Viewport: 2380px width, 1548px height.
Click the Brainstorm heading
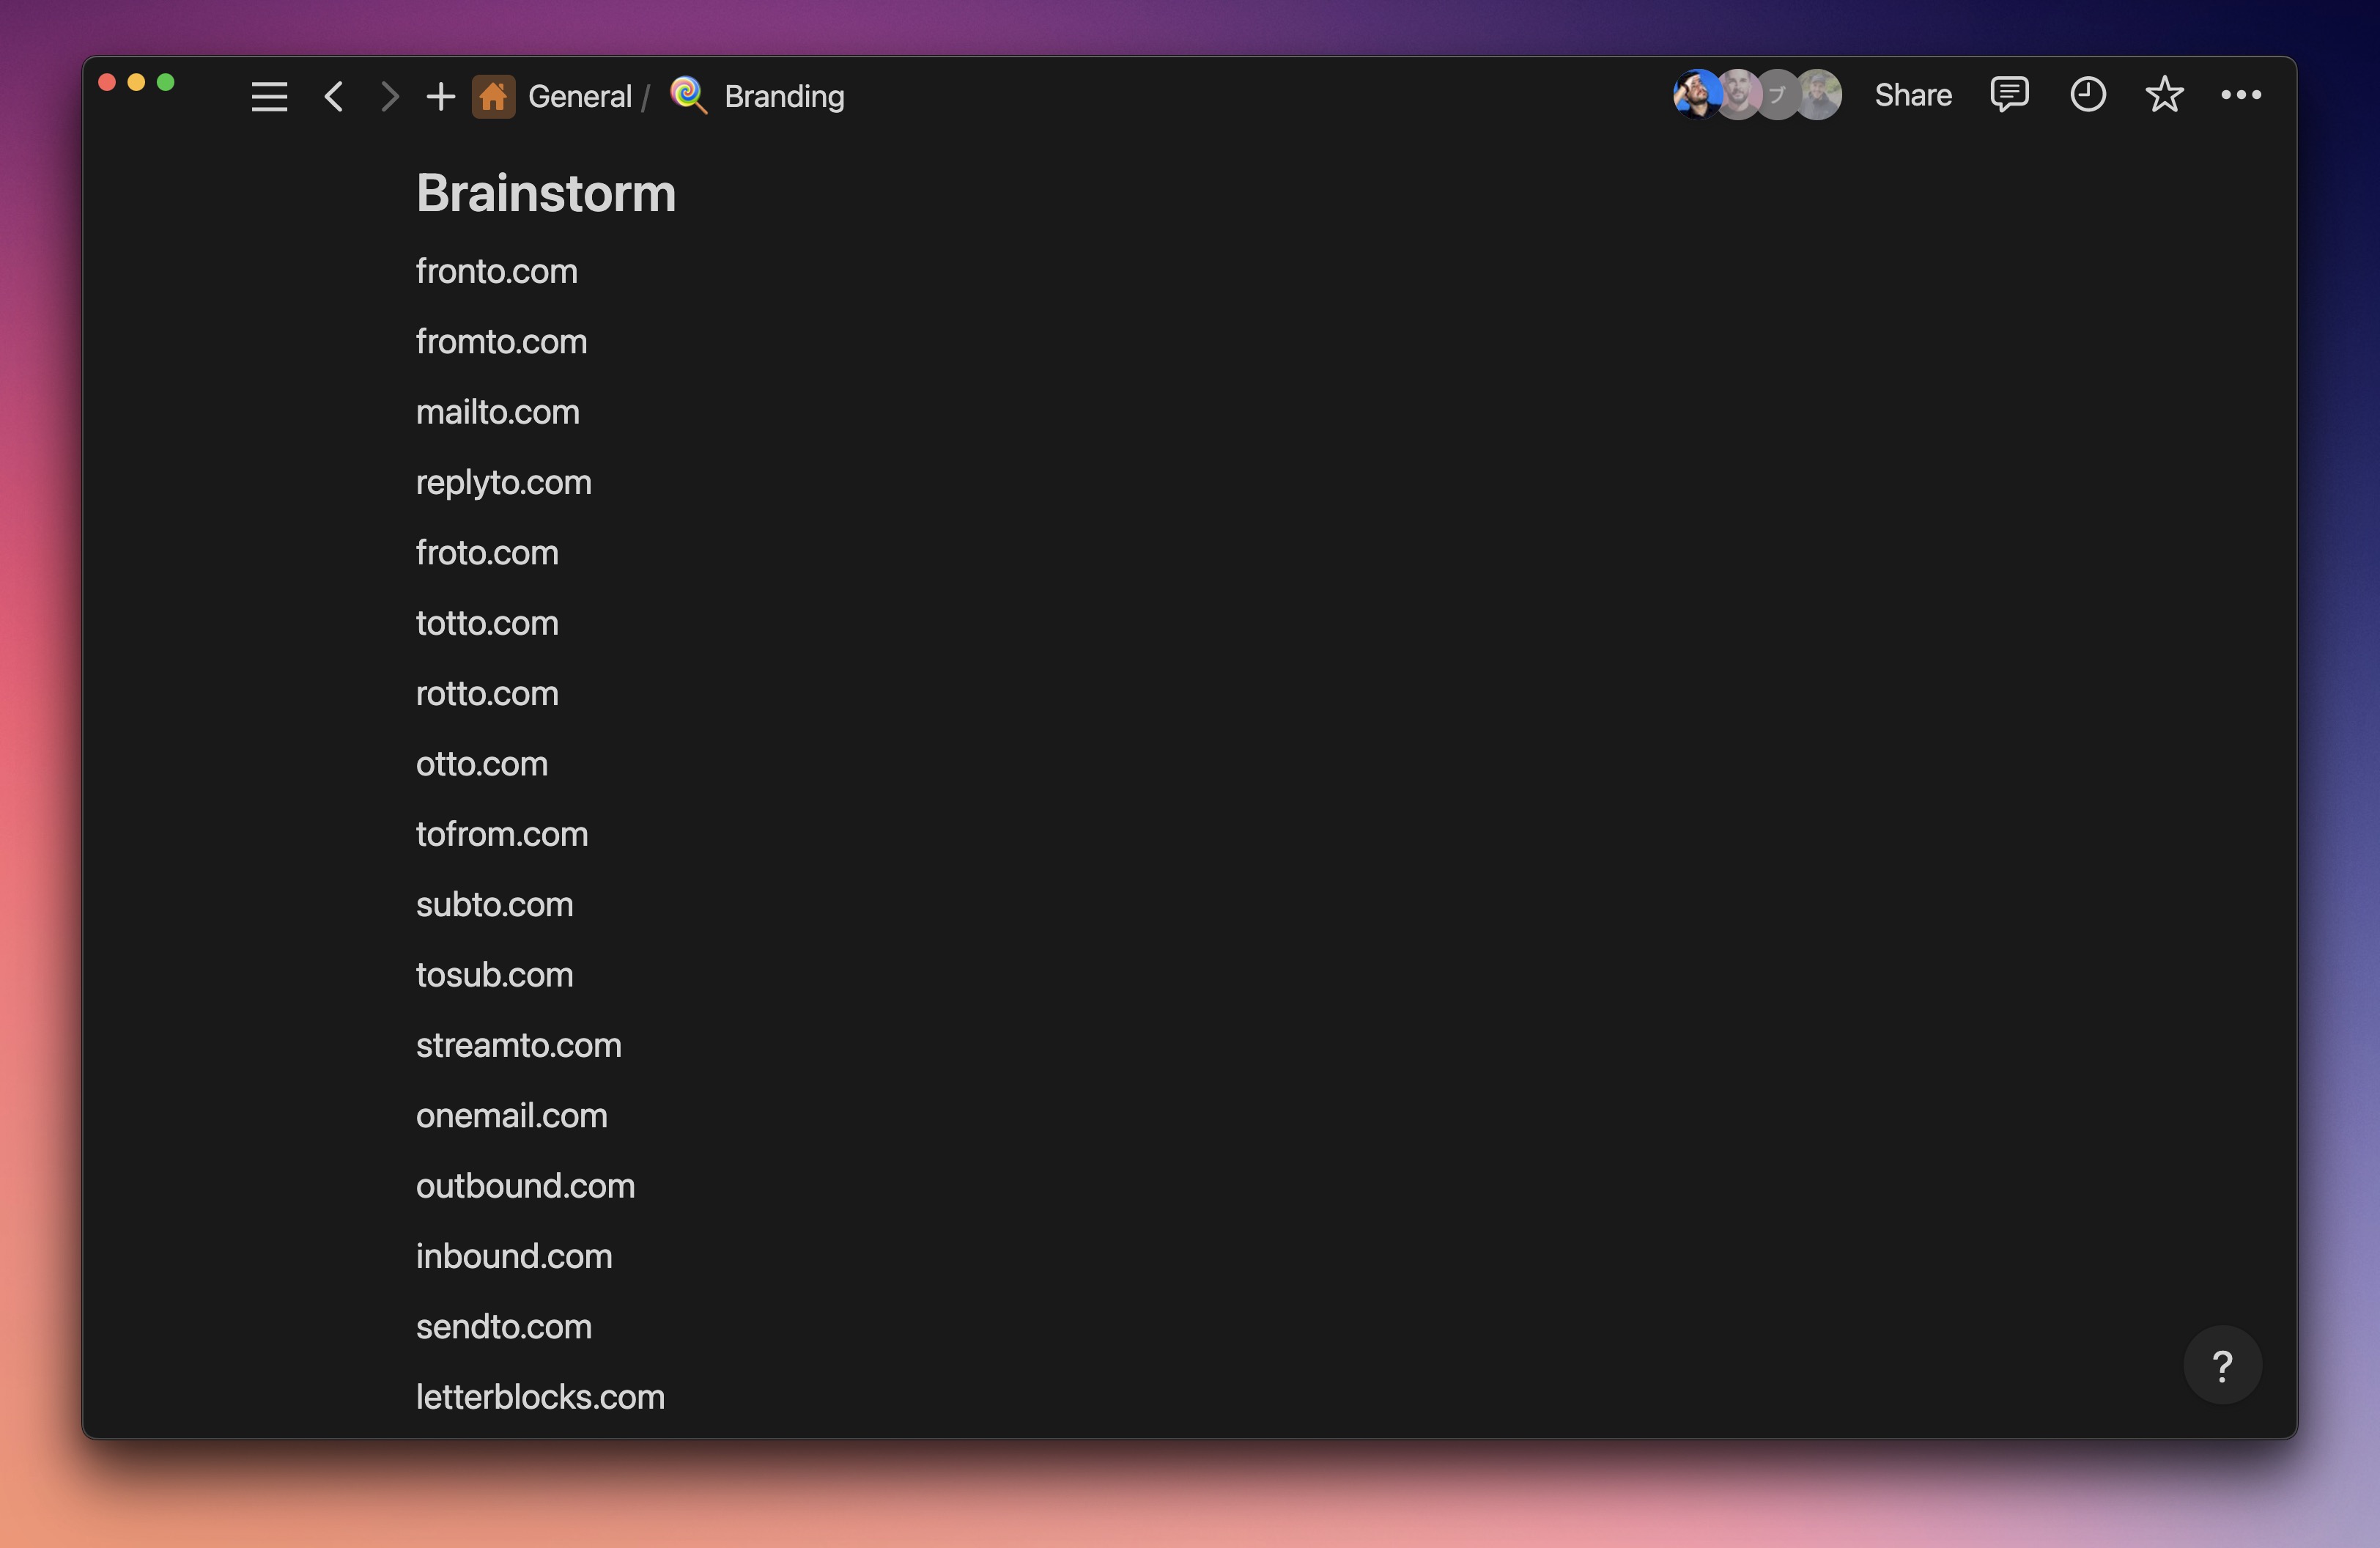[x=546, y=192]
